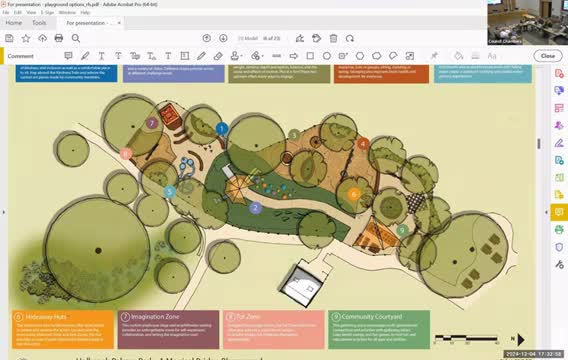Go to the next page with down arrow
Screen dimensions: 568x360
[x=223, y=38]
